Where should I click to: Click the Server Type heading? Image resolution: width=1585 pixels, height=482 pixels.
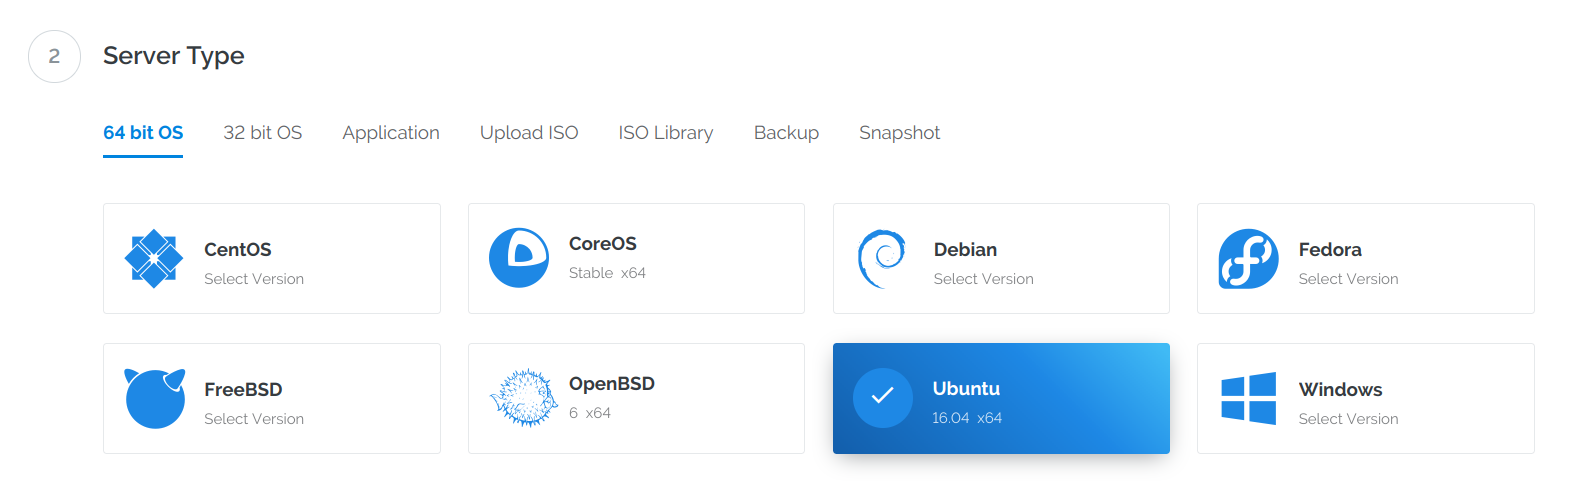coord(174,56)
